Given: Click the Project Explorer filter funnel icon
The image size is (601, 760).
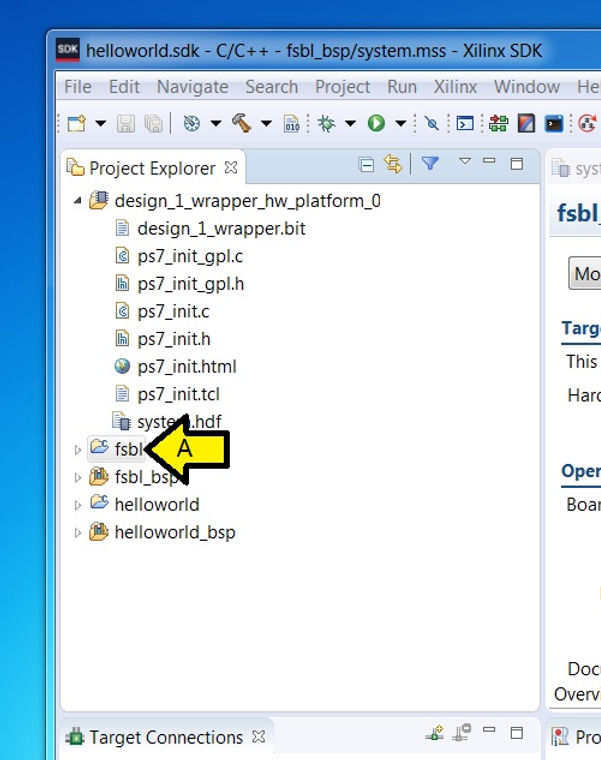Looking at the screenshot, I should [x=430, y=164].
